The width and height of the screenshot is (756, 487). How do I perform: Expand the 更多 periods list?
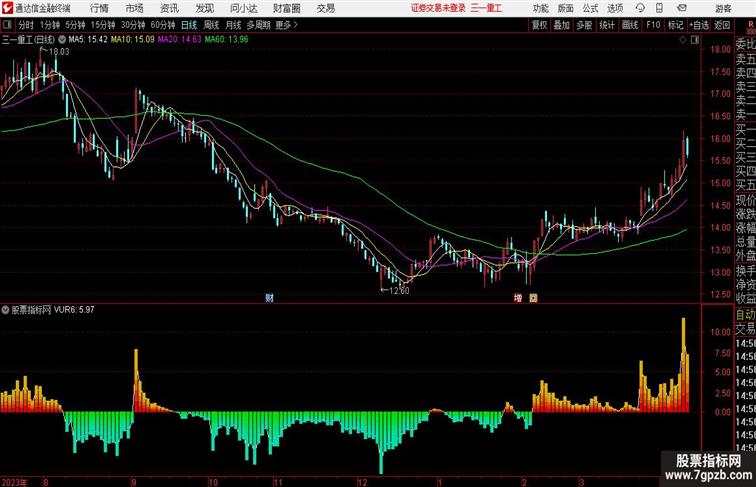click(x=287, y=25)
